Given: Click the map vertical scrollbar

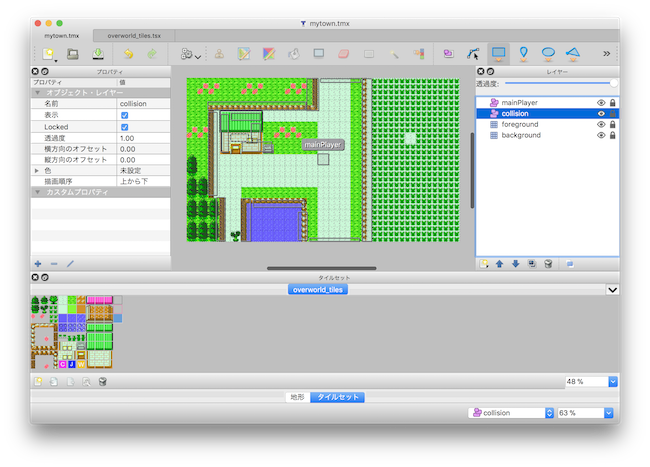Looking at the screenshot, I should click(x=472, y=170).
